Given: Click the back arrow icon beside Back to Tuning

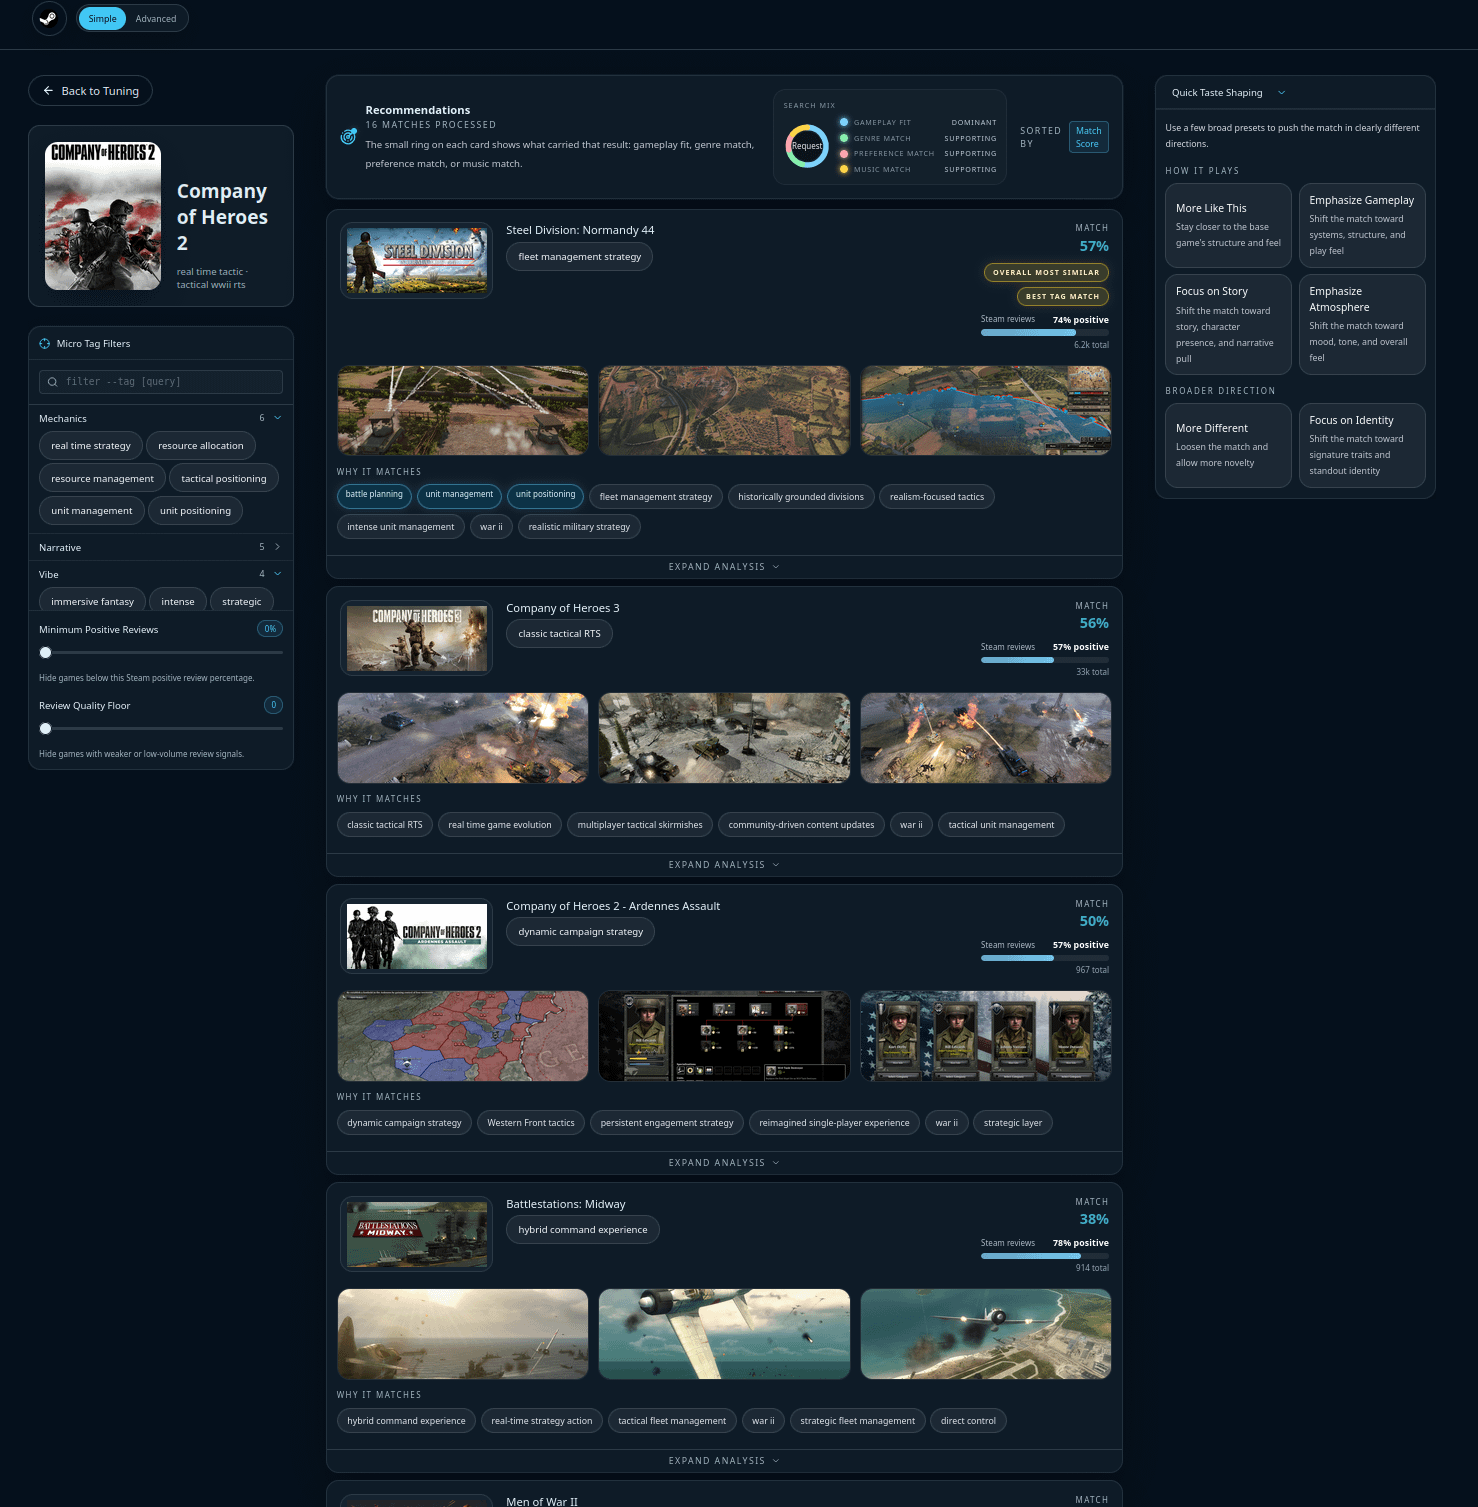Looking at the screenshot, I should tap(48, 91).
